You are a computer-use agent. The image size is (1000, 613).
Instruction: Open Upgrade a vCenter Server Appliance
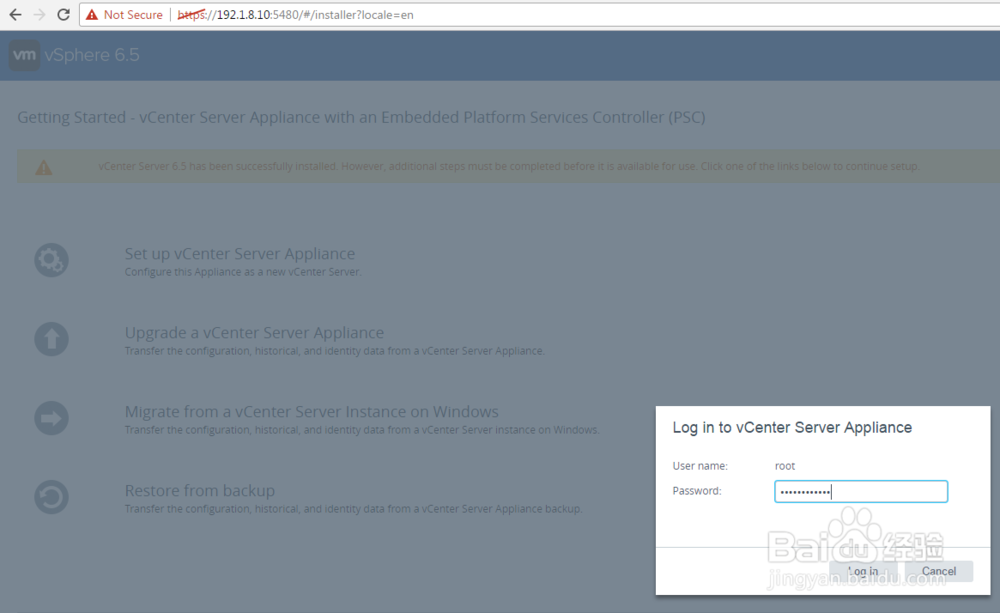point(254,332)
